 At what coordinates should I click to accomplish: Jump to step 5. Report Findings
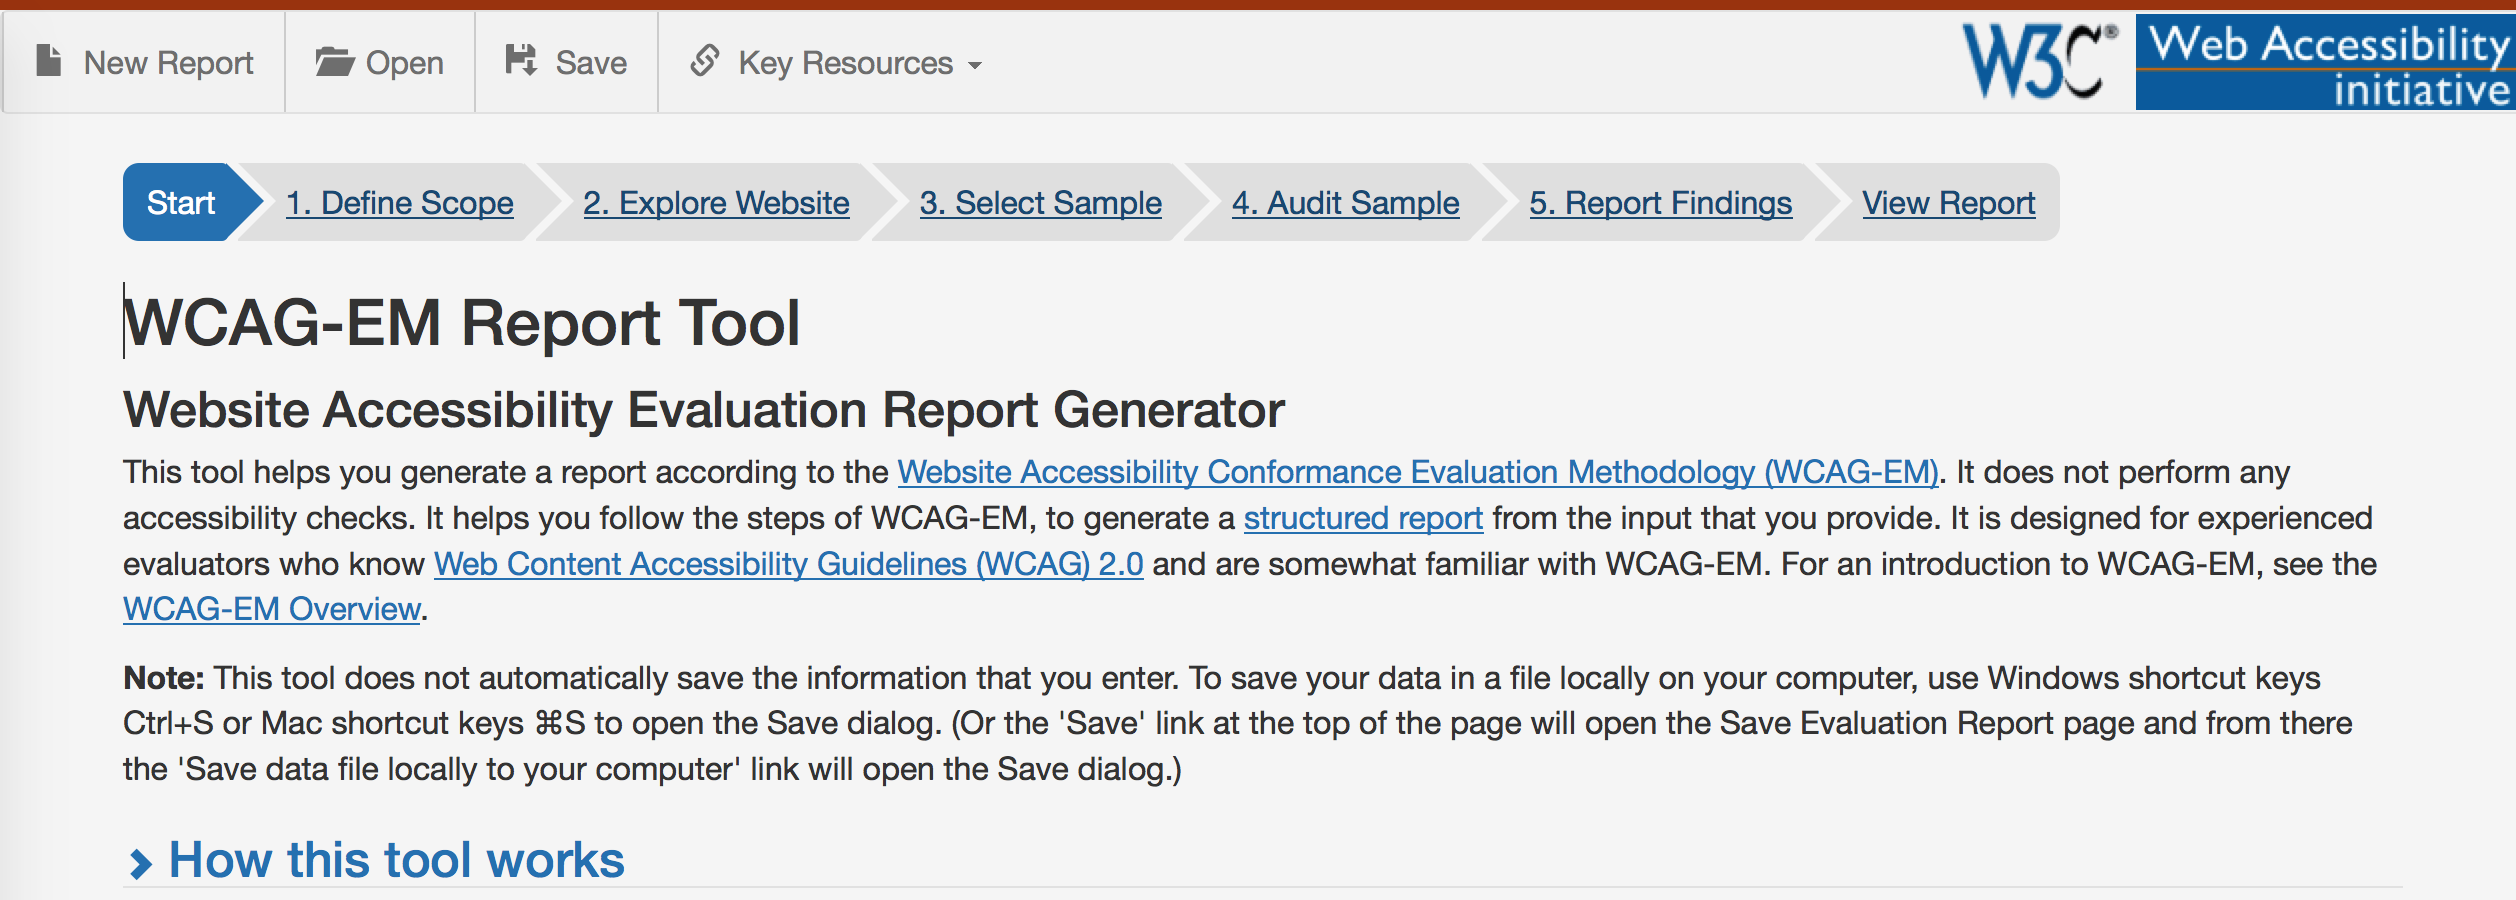(1660, 203)
